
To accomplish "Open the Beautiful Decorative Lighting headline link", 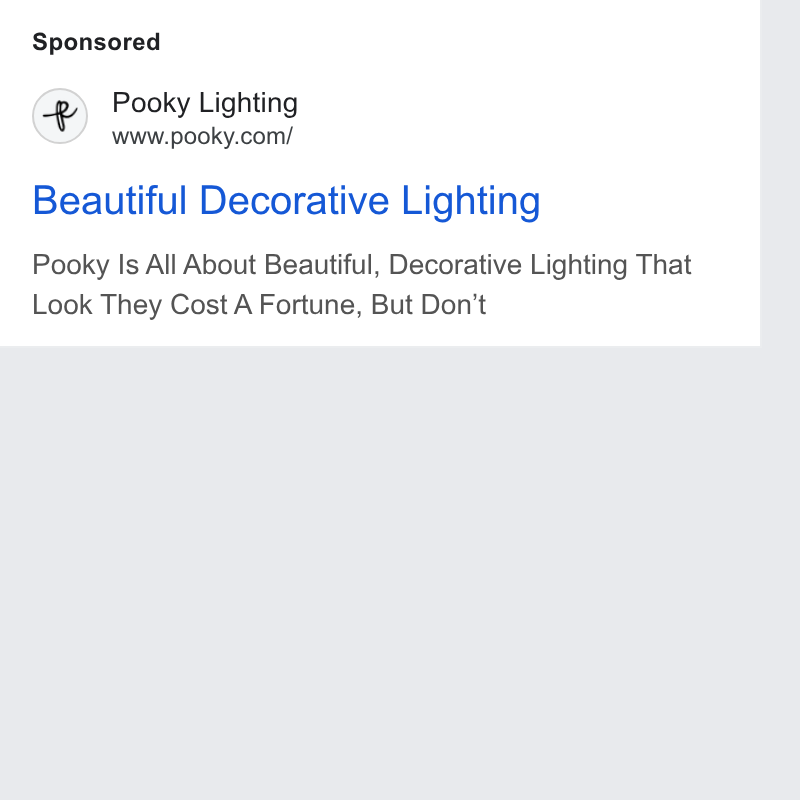I will 286,201.
